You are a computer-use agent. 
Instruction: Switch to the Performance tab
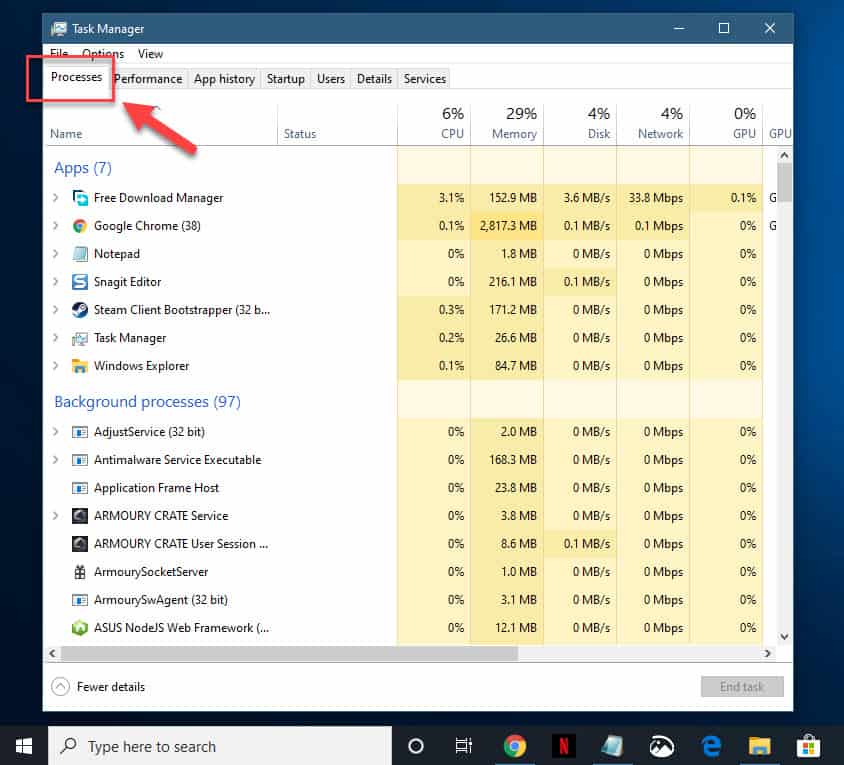(x=148, y=79)
